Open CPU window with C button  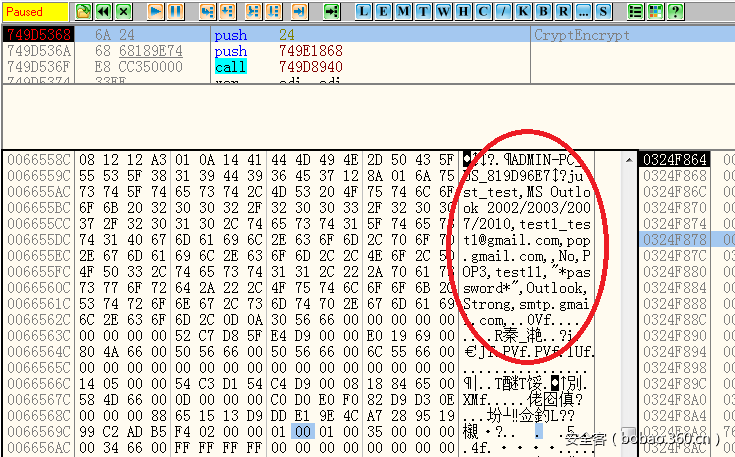[x=483, y=11]
